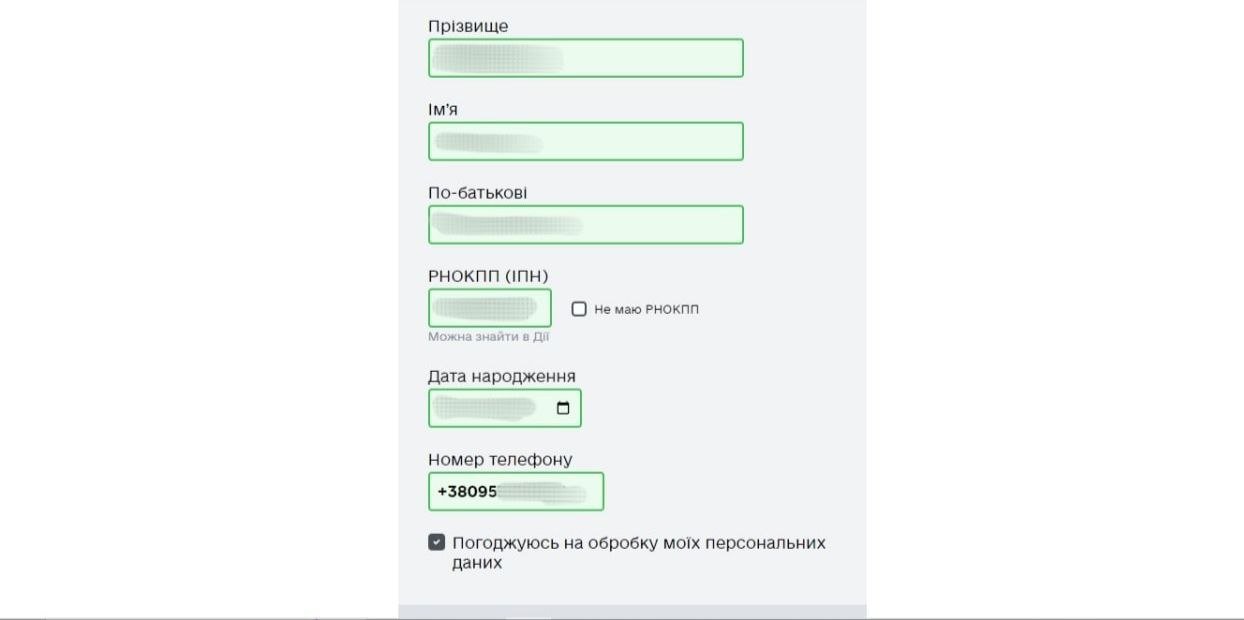
Task: Click the 'Не маю РНОКПП' label text
Action: [x=646, y=309]
